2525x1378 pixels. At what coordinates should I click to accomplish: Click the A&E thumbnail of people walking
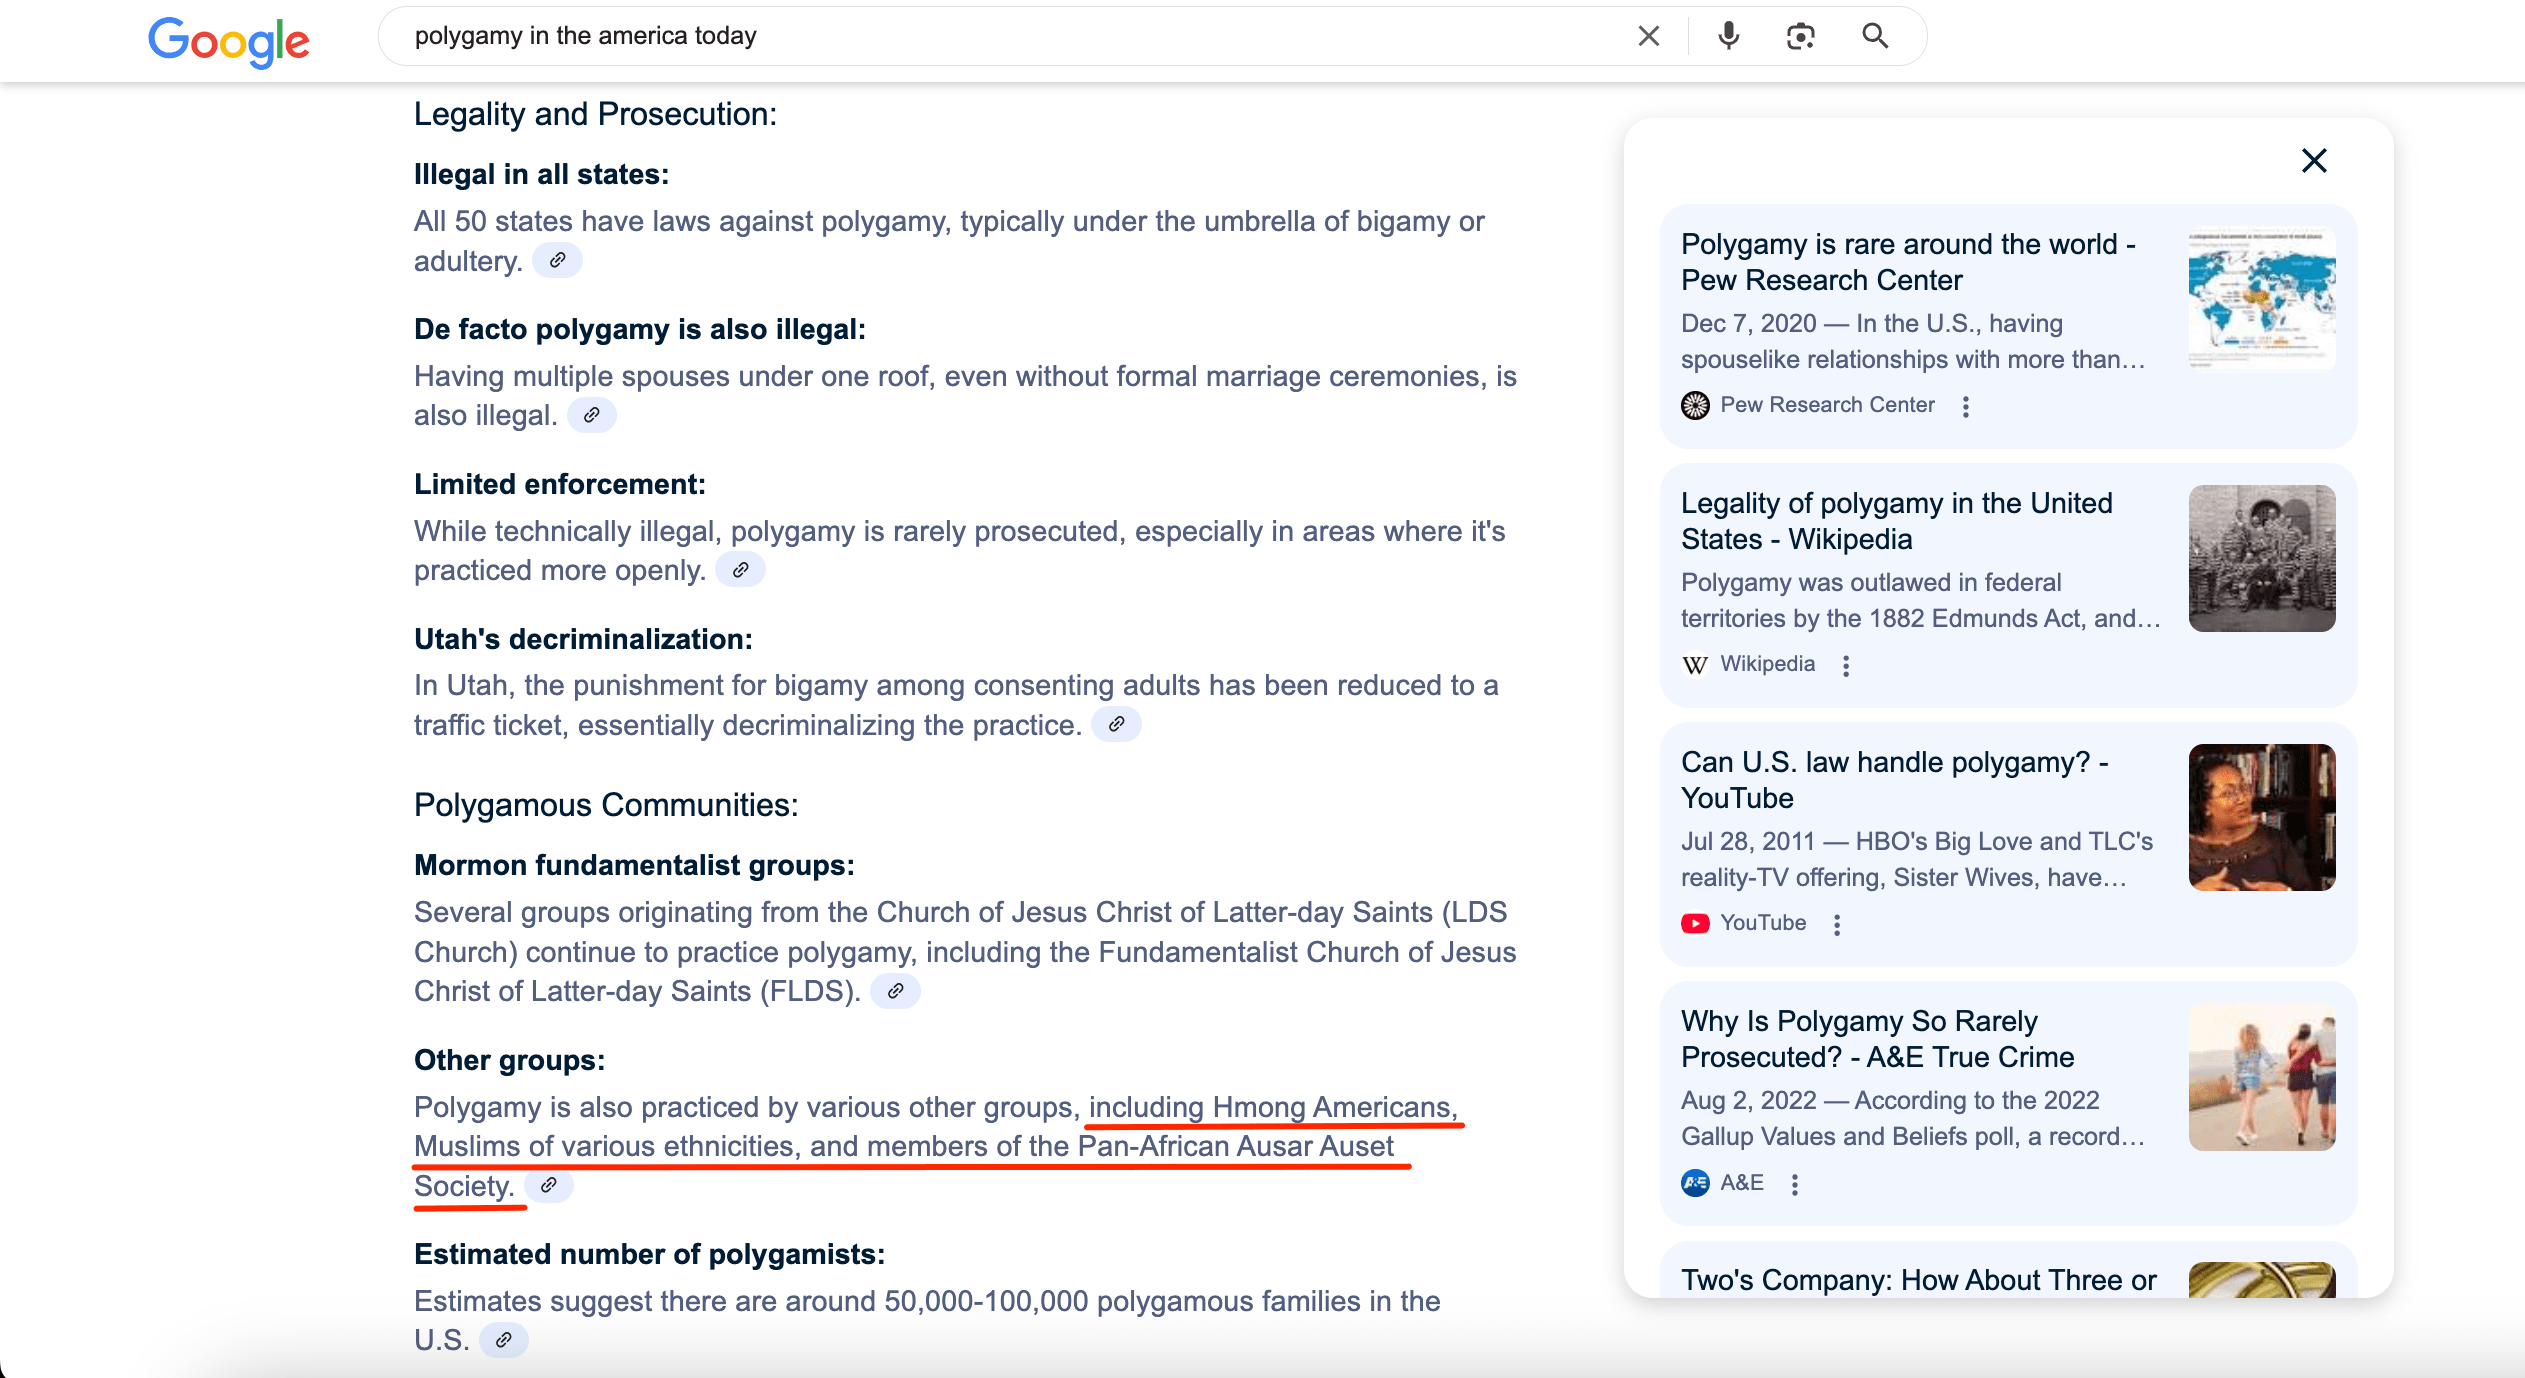pyautogui.click(x=2262, y=1076)
